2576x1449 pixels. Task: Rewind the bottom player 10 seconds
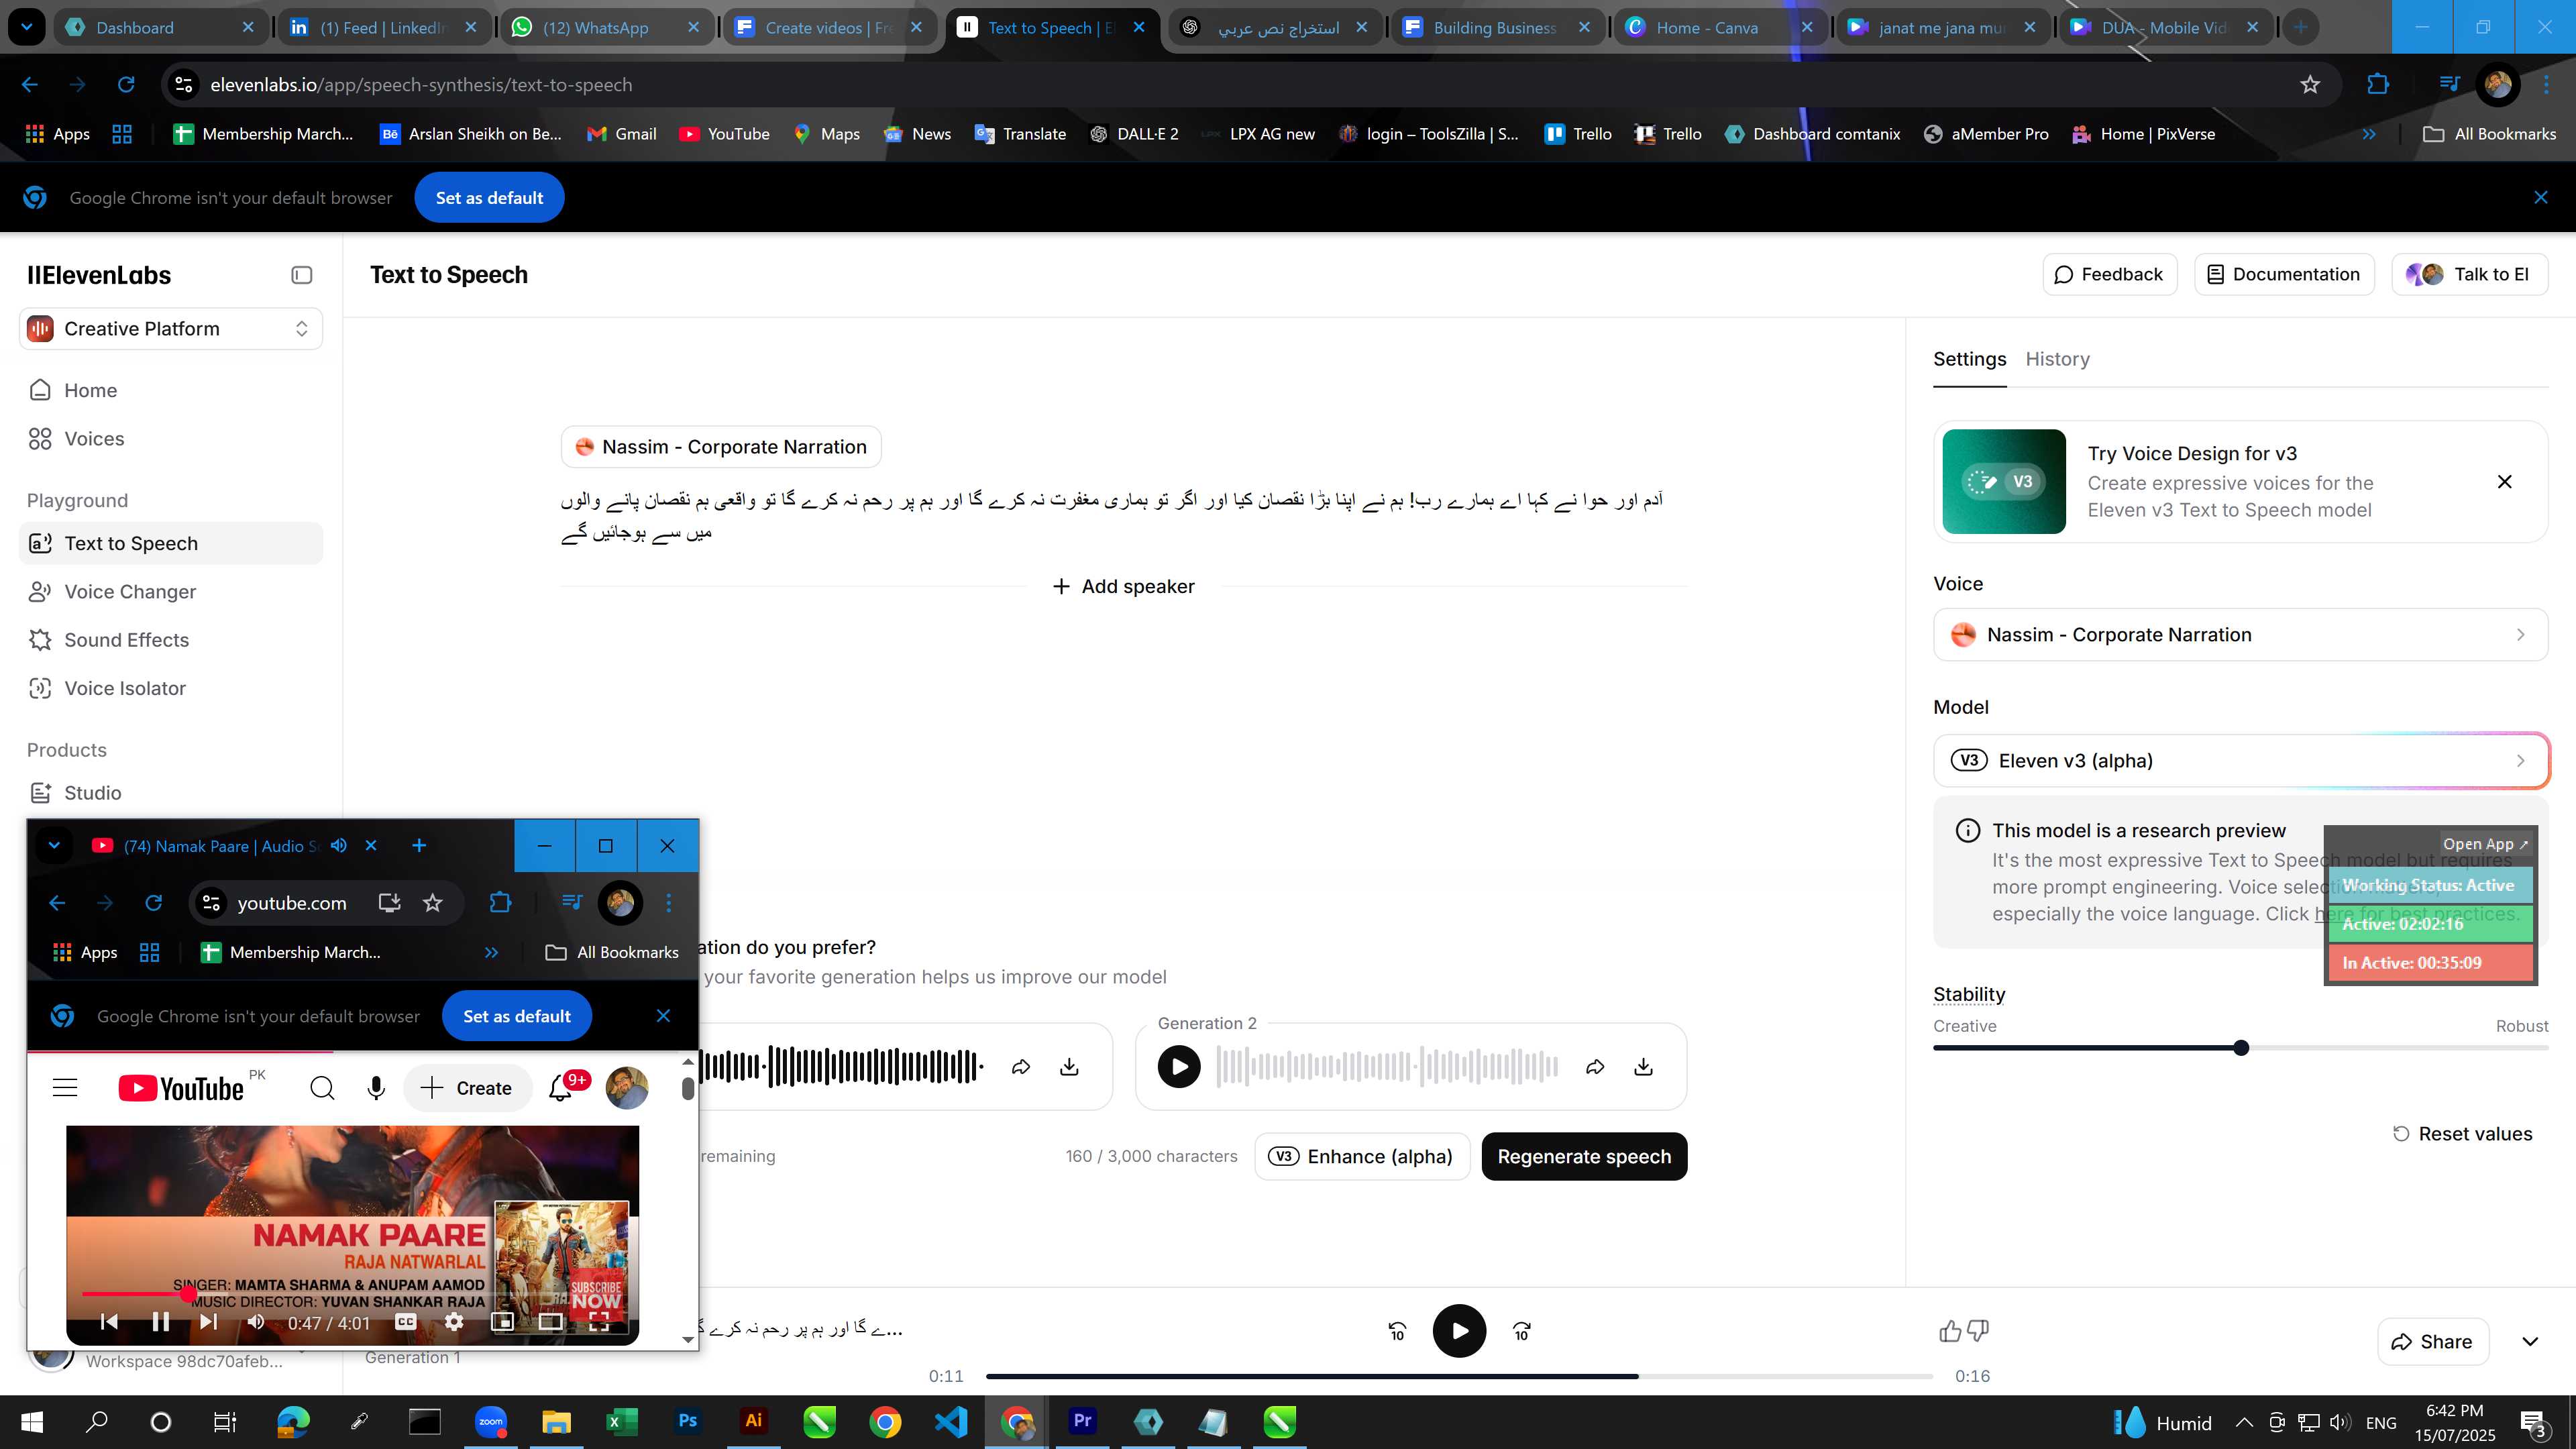(1397, 1331)
